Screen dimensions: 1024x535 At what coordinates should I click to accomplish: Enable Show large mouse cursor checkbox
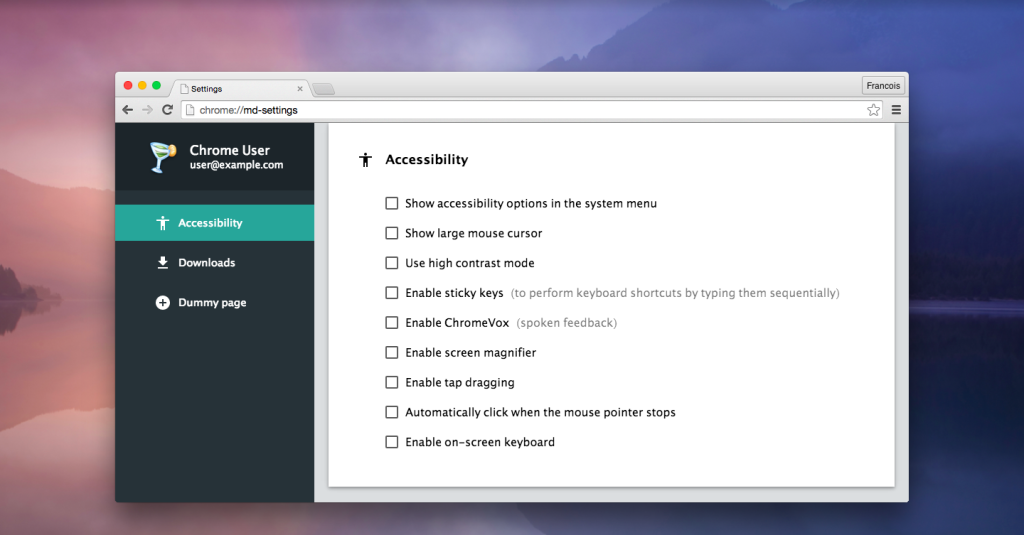[392, 233]
